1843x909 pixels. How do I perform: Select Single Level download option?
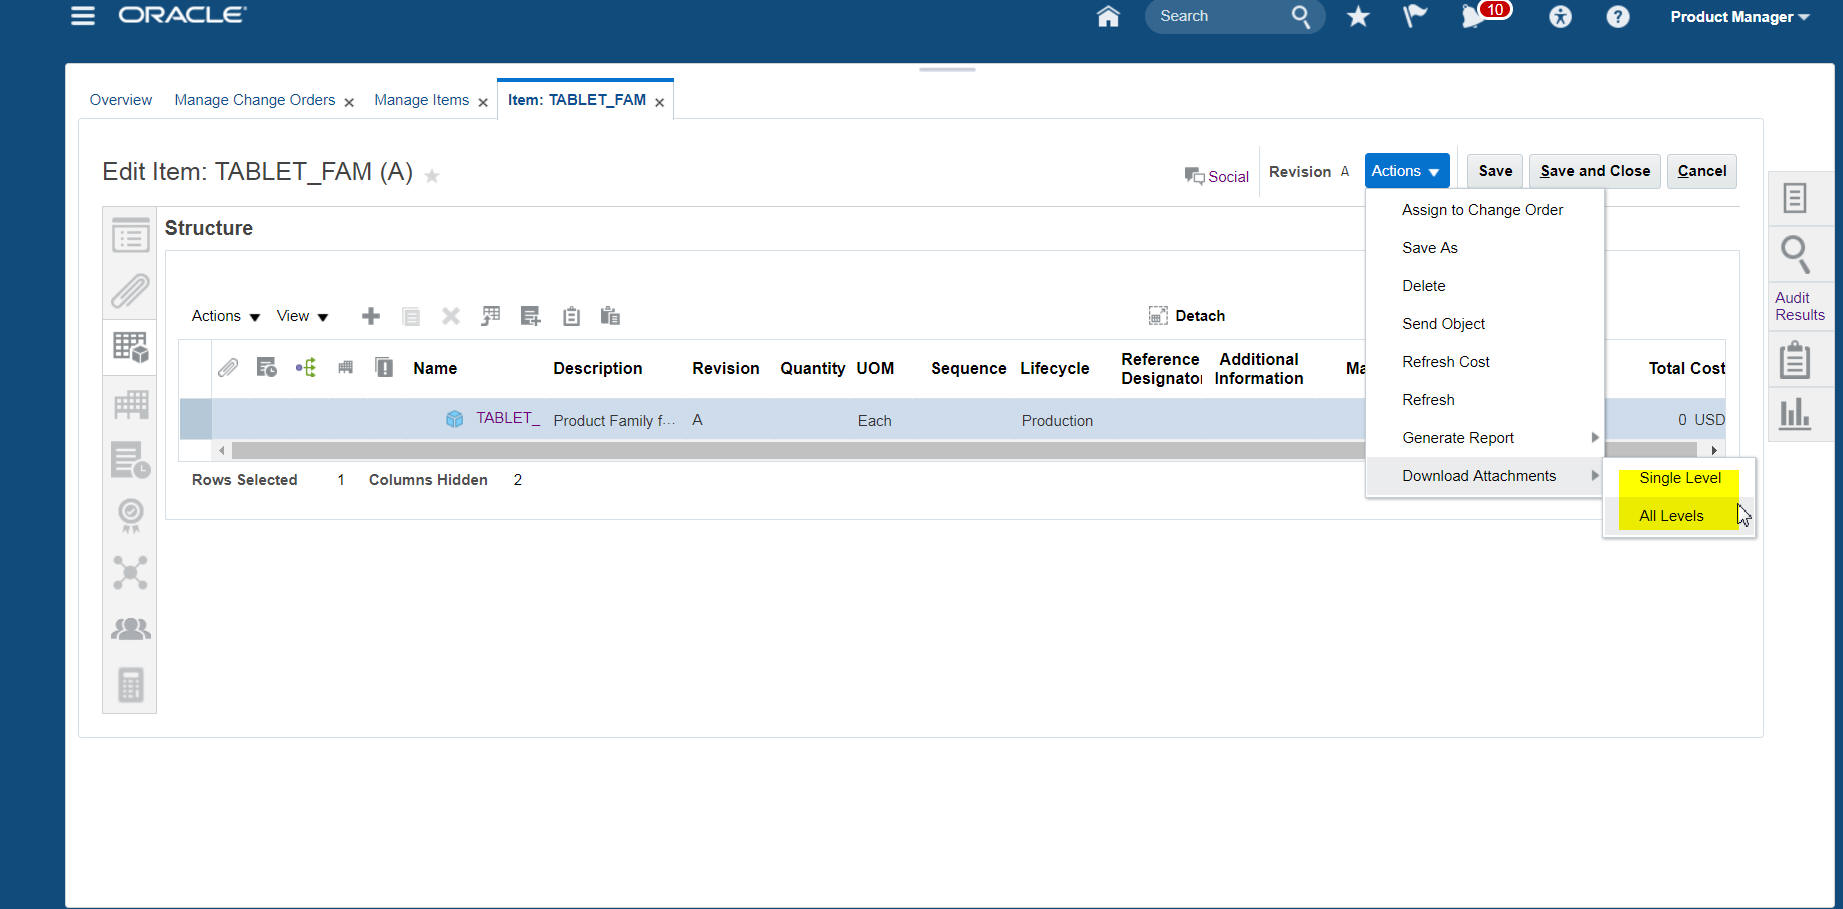pos(1679,478)
